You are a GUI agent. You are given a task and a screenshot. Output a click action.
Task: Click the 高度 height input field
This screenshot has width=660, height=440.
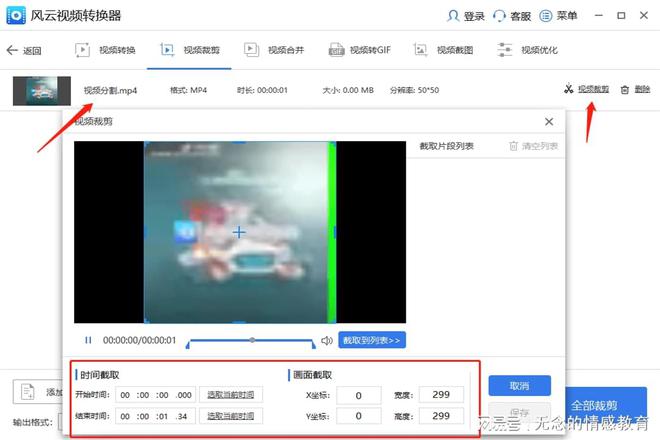[x=441, y=416]
